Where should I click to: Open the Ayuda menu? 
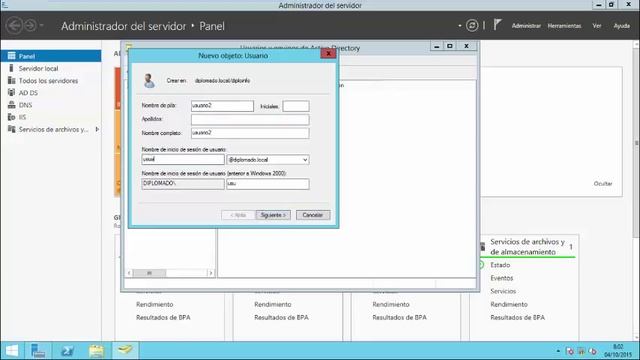point(621,26)
